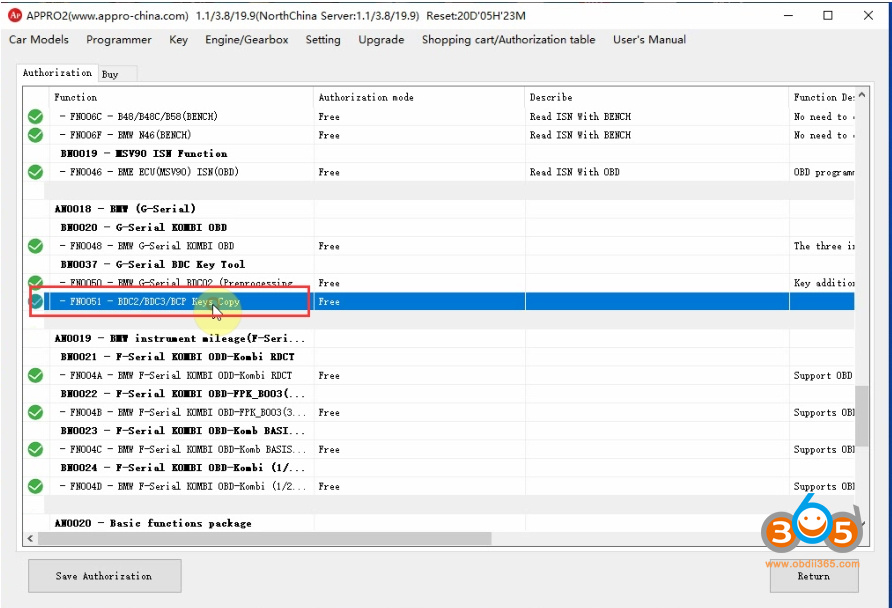
Task: Open the Engine/Gearbox menu
Action: tap(246, 40)
